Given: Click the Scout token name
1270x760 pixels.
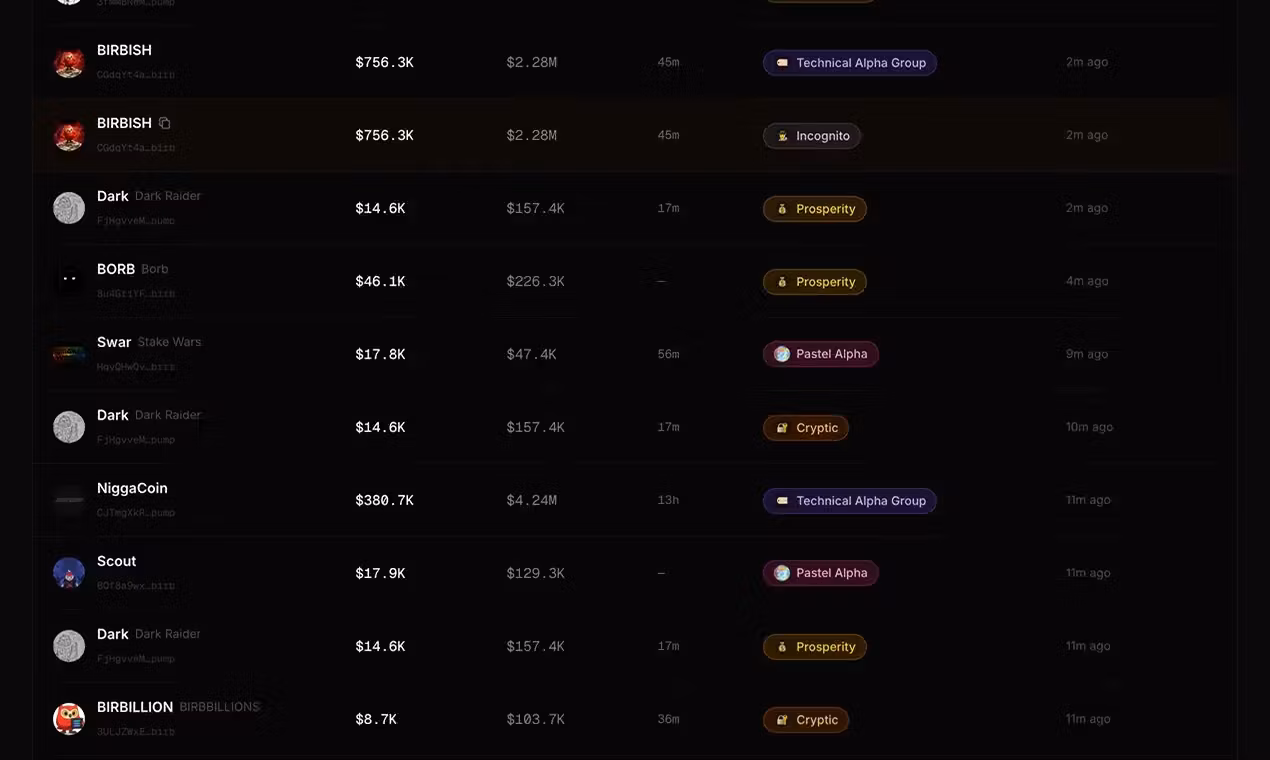Looking at the screenshot, I should coord(116,561).
